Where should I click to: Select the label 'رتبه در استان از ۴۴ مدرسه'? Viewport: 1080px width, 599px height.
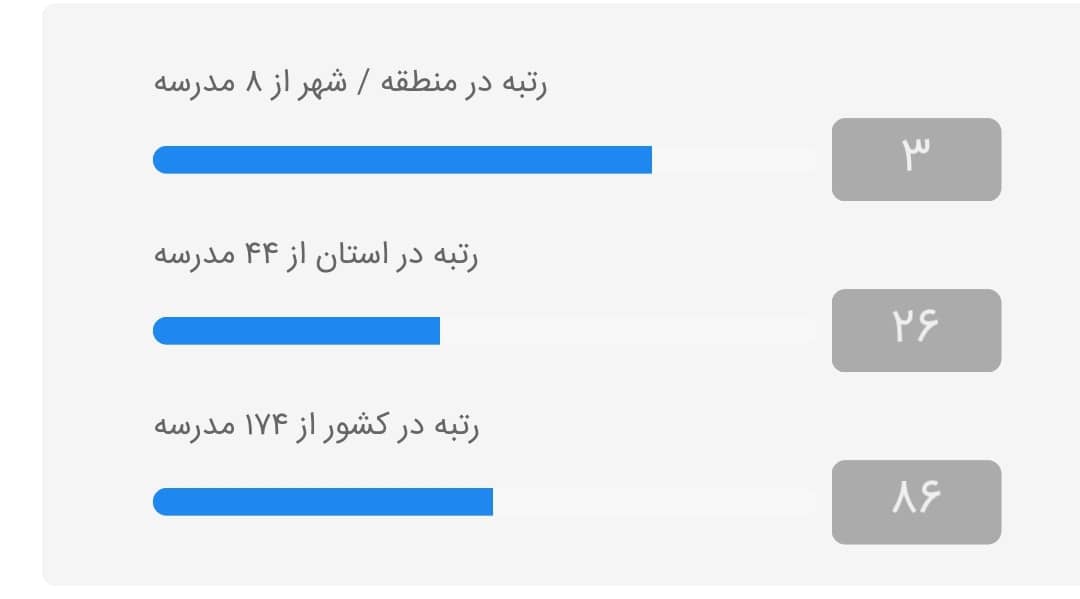point(315,255)
